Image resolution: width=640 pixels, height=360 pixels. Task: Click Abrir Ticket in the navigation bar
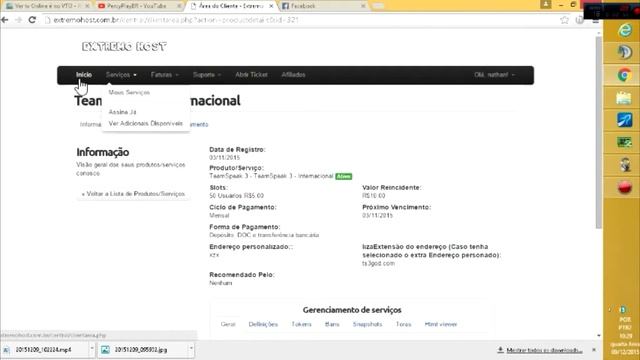(x=251, y=75)
